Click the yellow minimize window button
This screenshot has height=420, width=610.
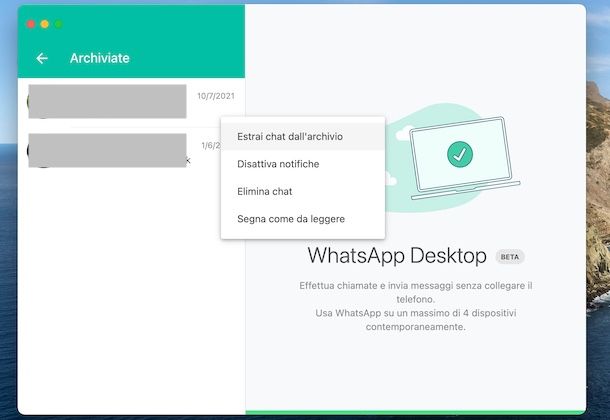pyautogui.click(x=45, y=24)
